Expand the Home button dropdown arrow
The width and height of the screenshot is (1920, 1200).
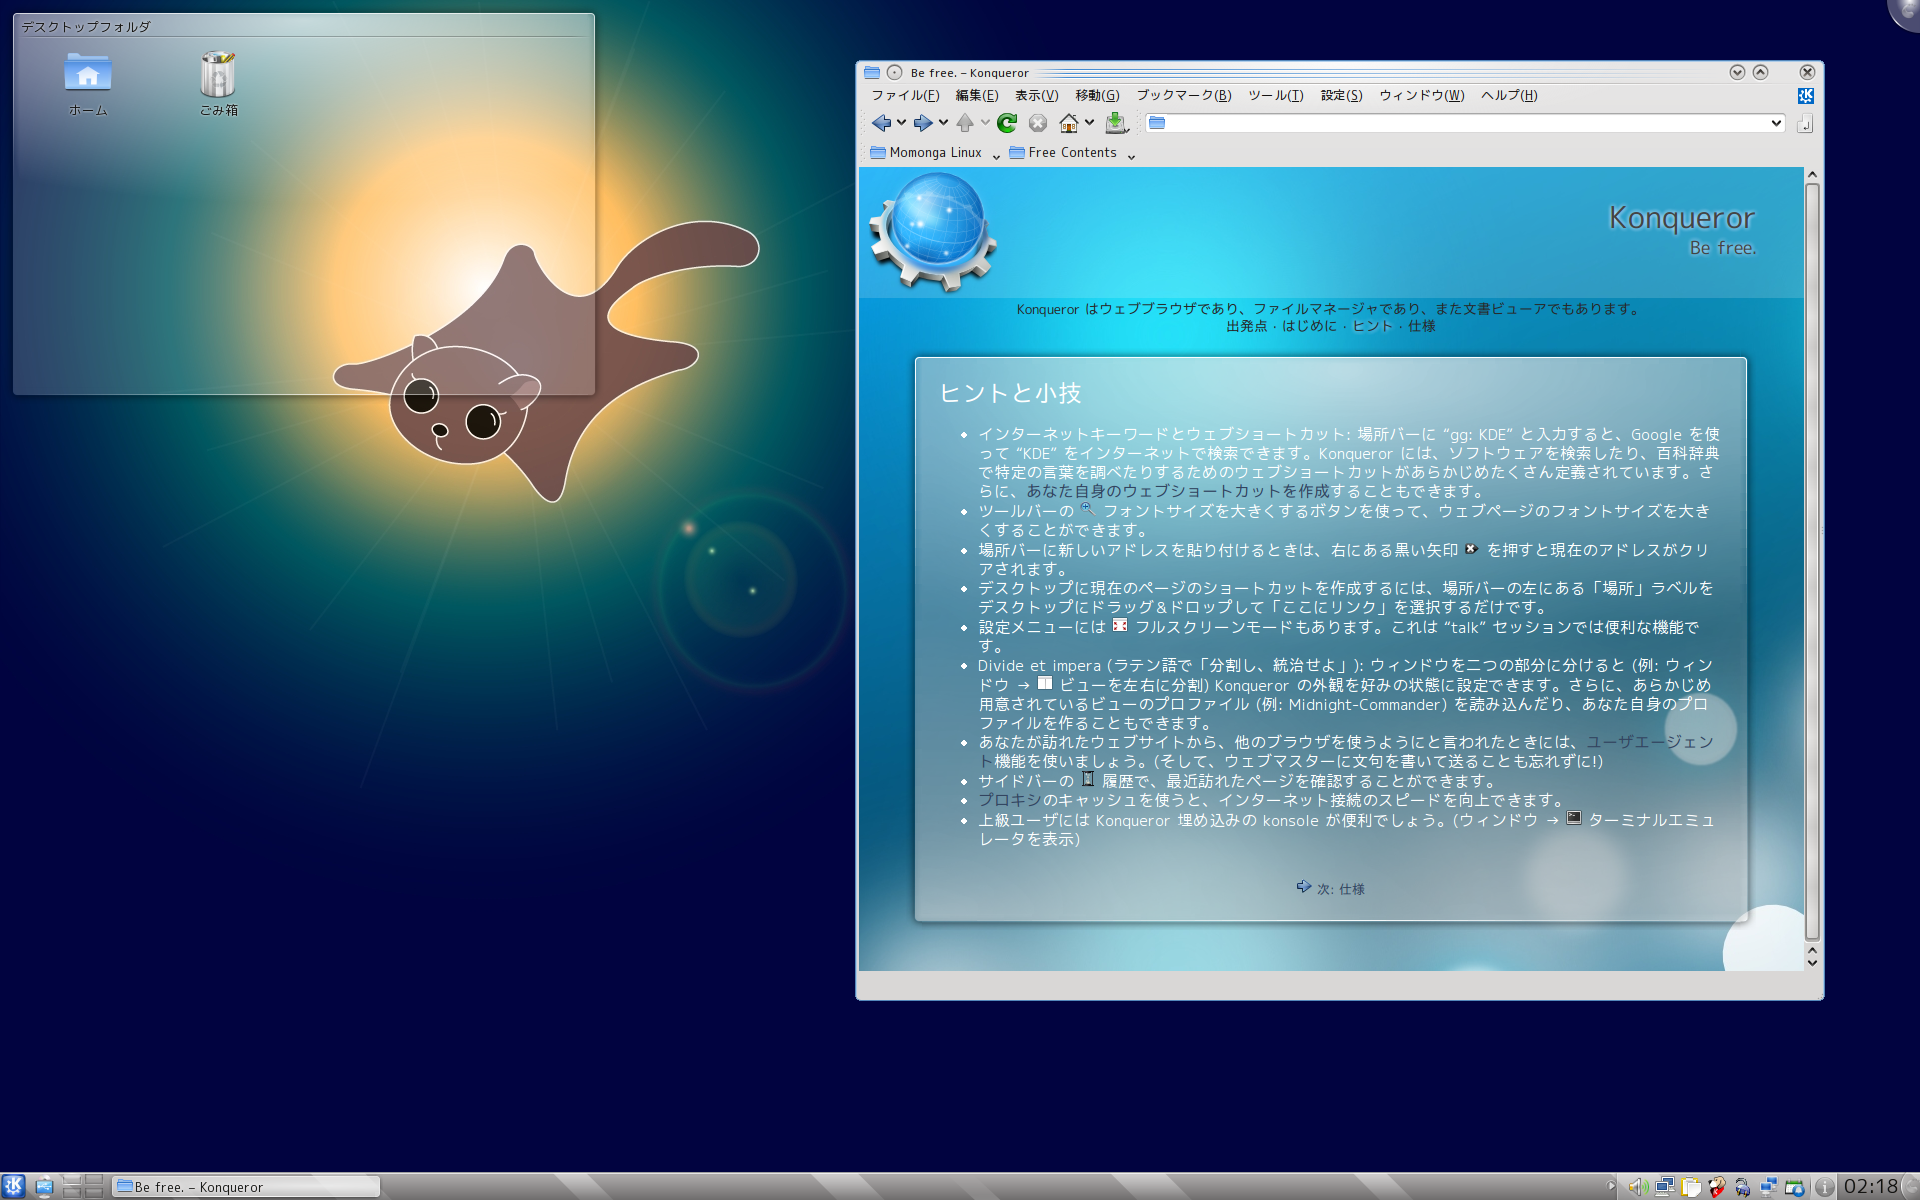click(1090, 123)
